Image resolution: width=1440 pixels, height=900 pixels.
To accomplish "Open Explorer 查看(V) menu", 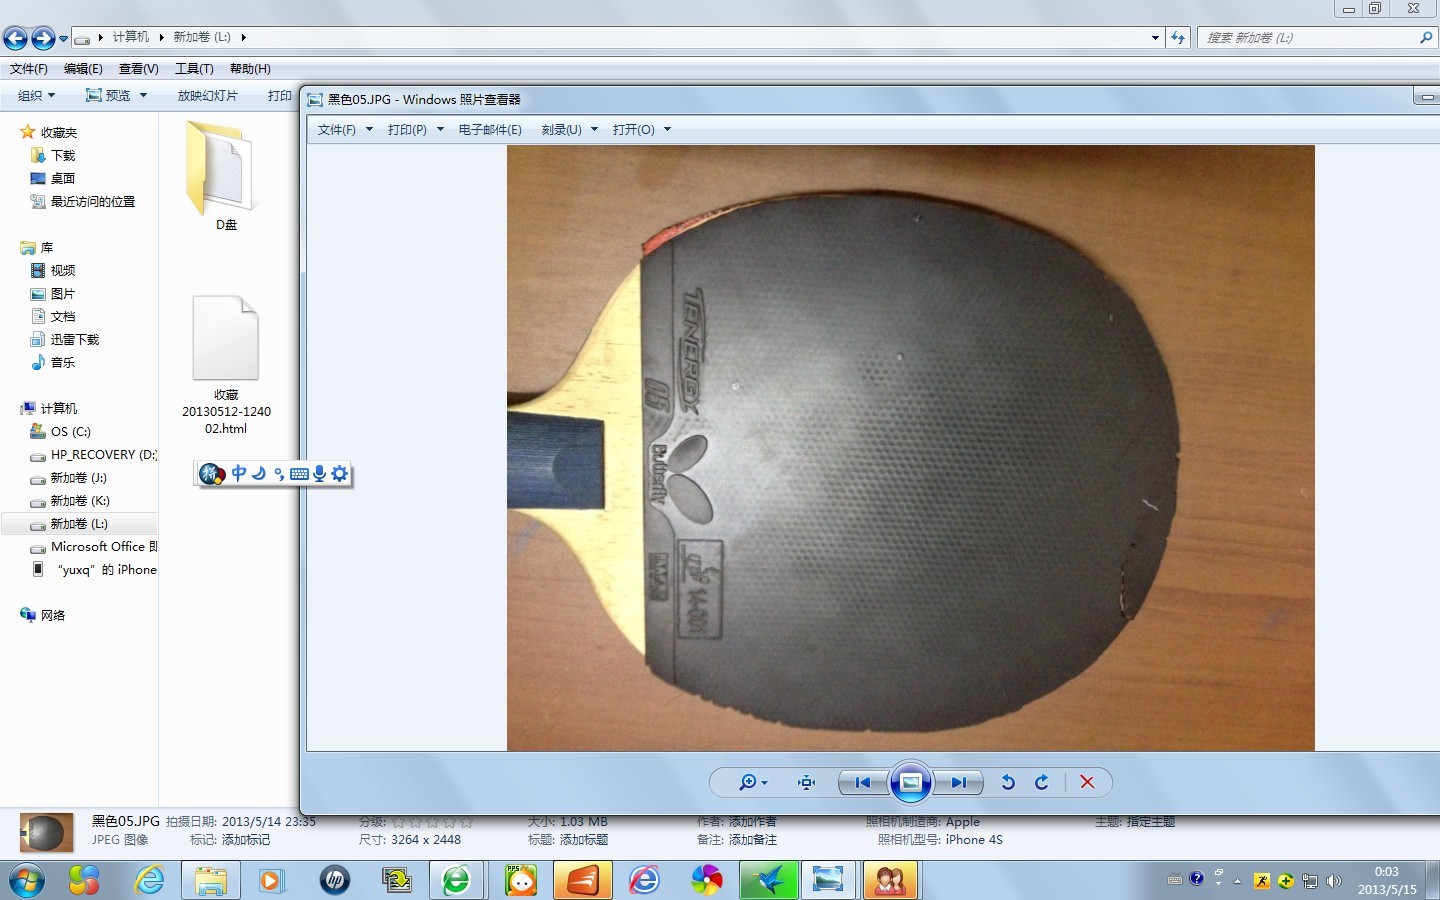I will pos(139,69).
